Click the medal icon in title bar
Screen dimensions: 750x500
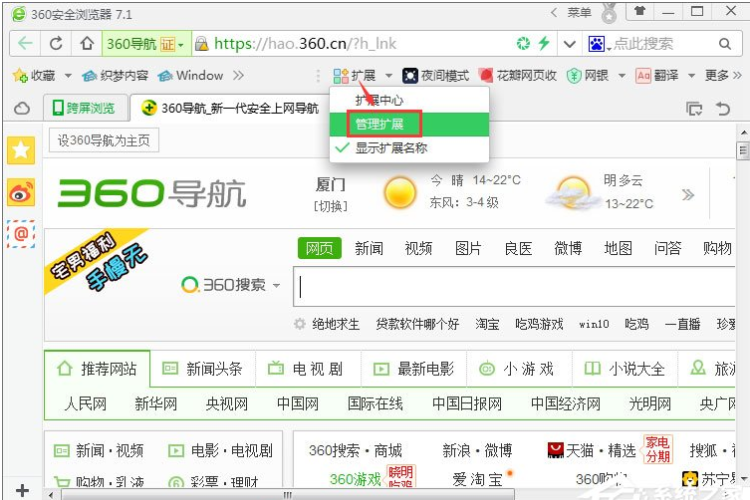pyautogui.click(x=609, y=13)
